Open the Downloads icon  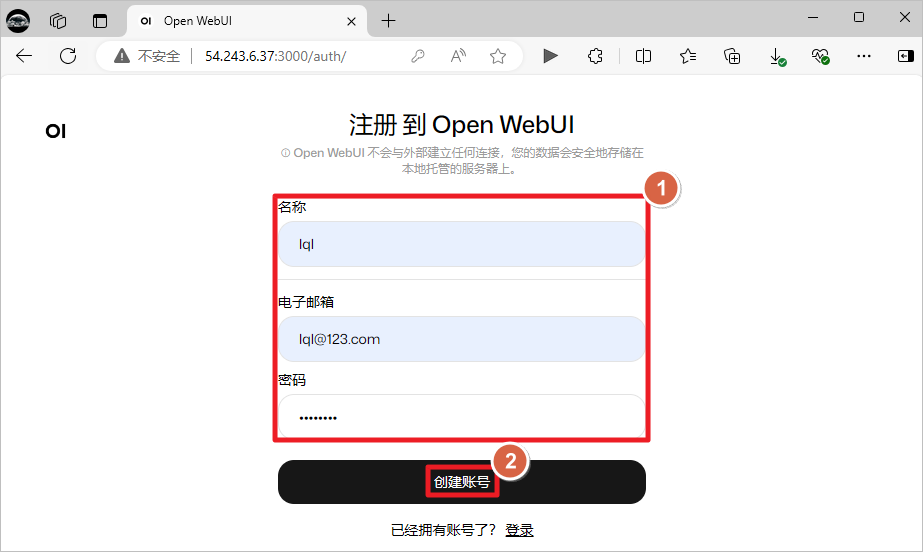pos(777,56)
